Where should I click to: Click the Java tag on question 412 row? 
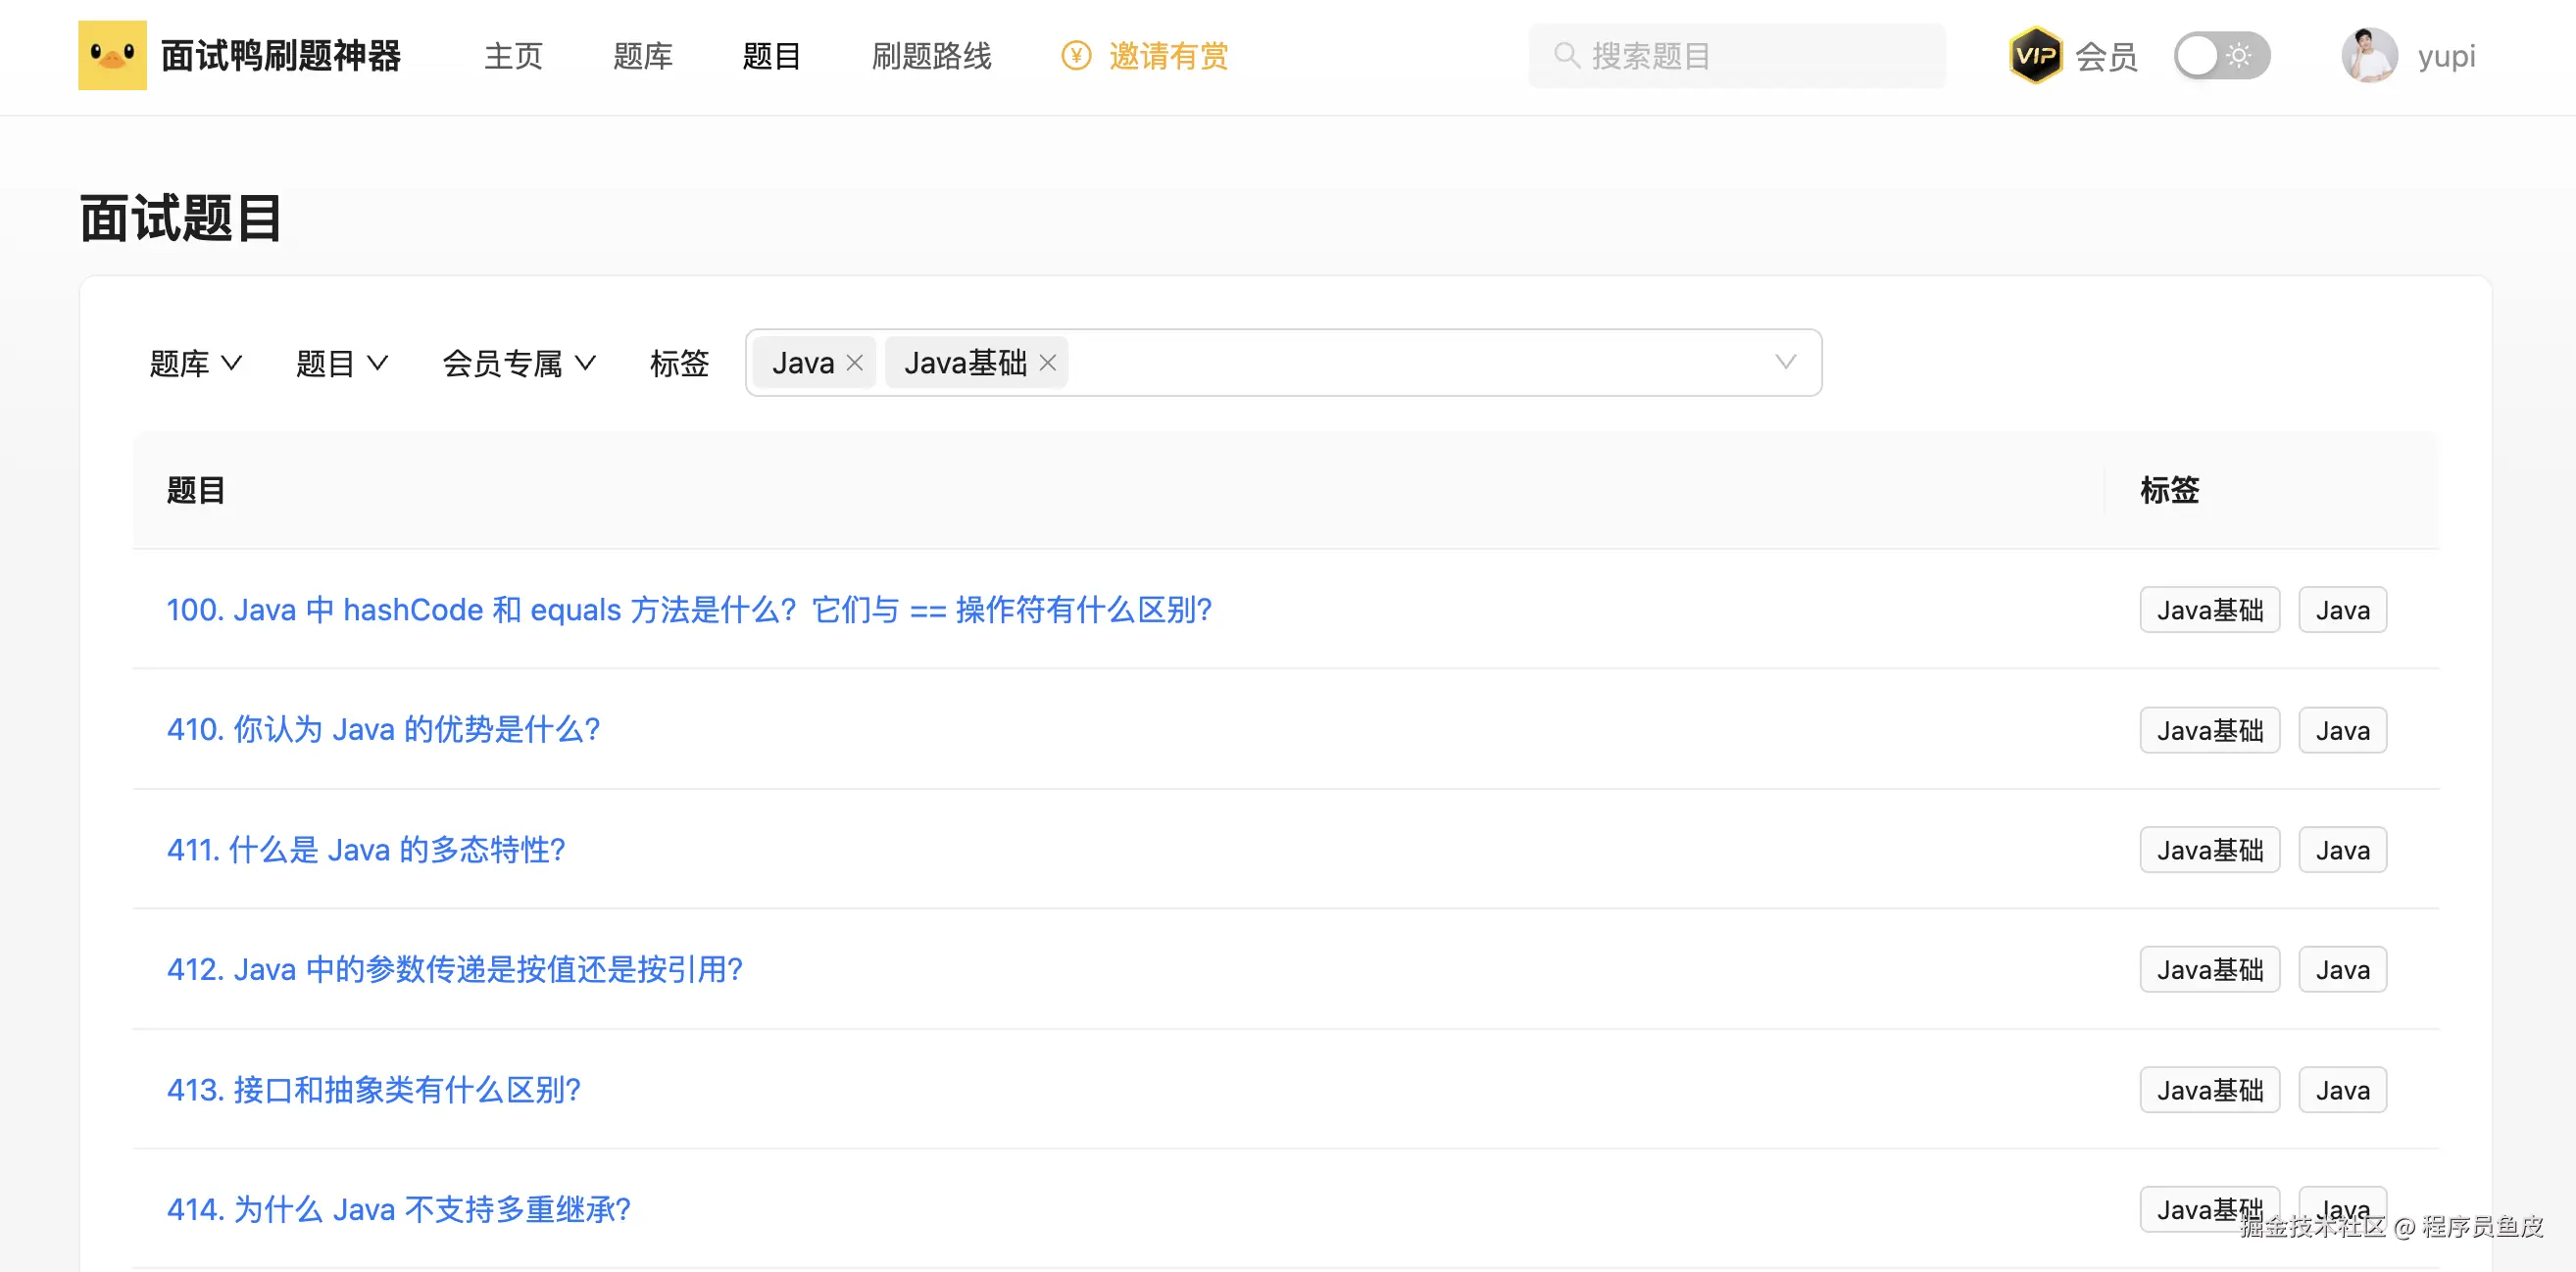point(2341,970)
